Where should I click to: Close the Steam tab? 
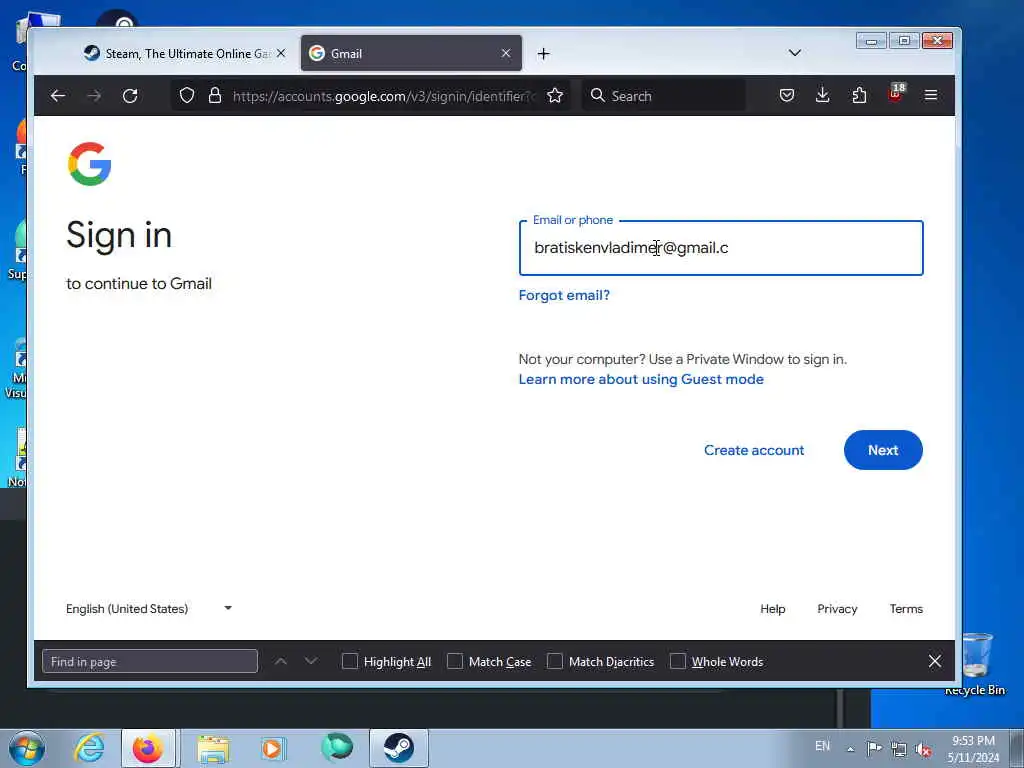click(281, 54)
